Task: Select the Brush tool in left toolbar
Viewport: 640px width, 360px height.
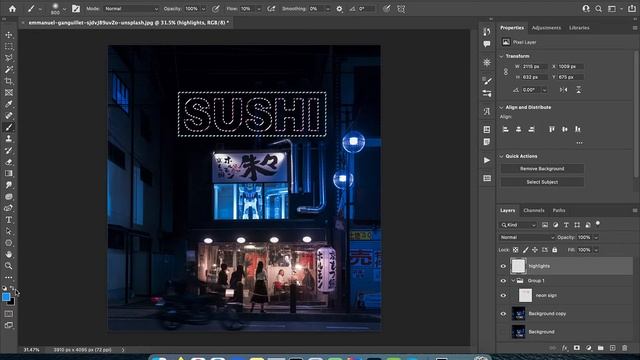Action: coord(9,127)
